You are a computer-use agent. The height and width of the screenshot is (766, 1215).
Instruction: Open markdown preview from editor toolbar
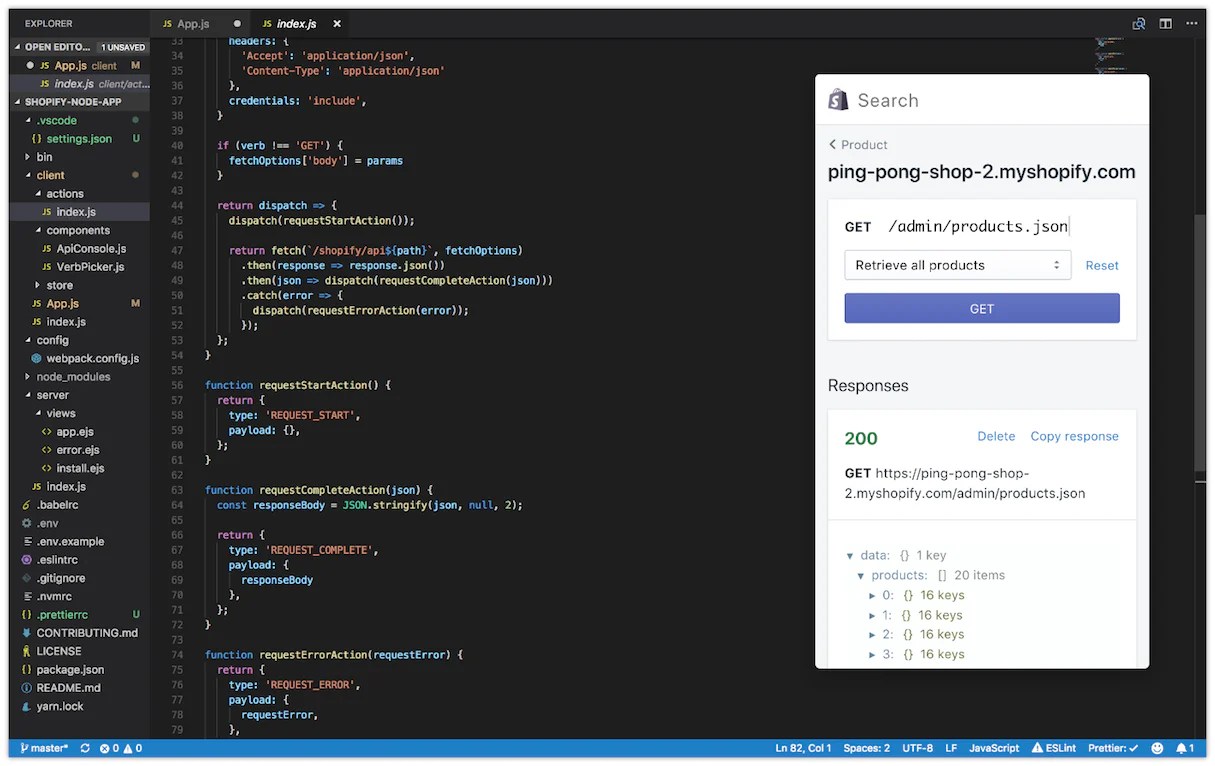pyautogui.click(x=1138, y=23)
